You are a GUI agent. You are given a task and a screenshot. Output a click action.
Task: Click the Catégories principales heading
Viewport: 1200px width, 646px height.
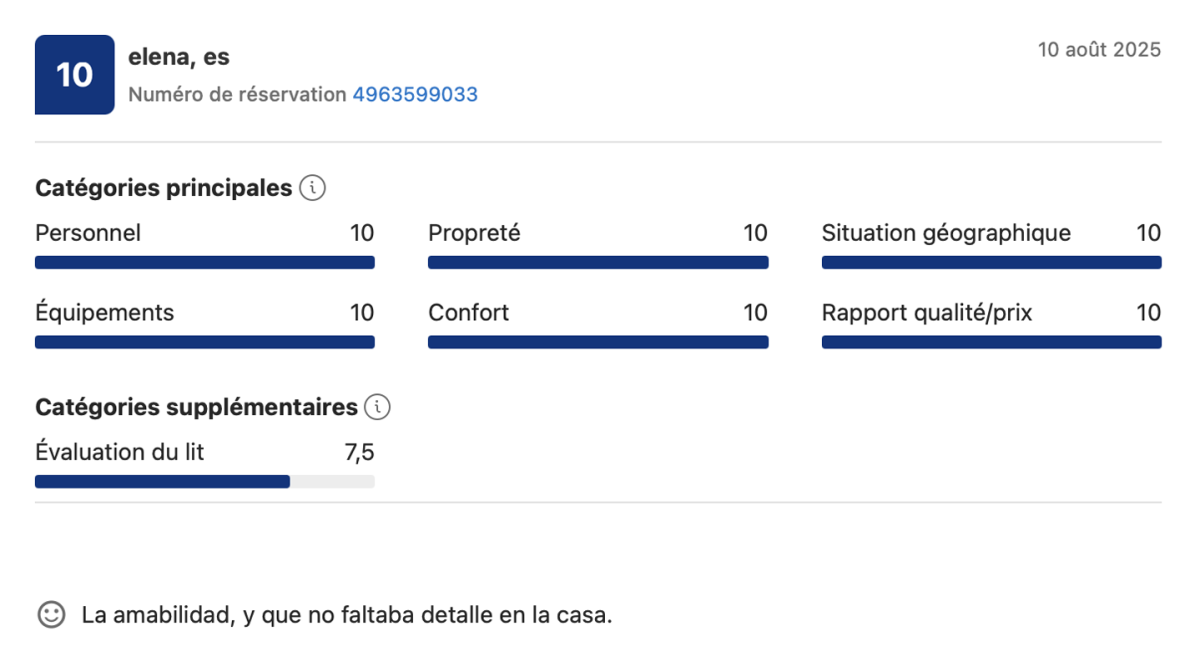click(x=163, y=188)
